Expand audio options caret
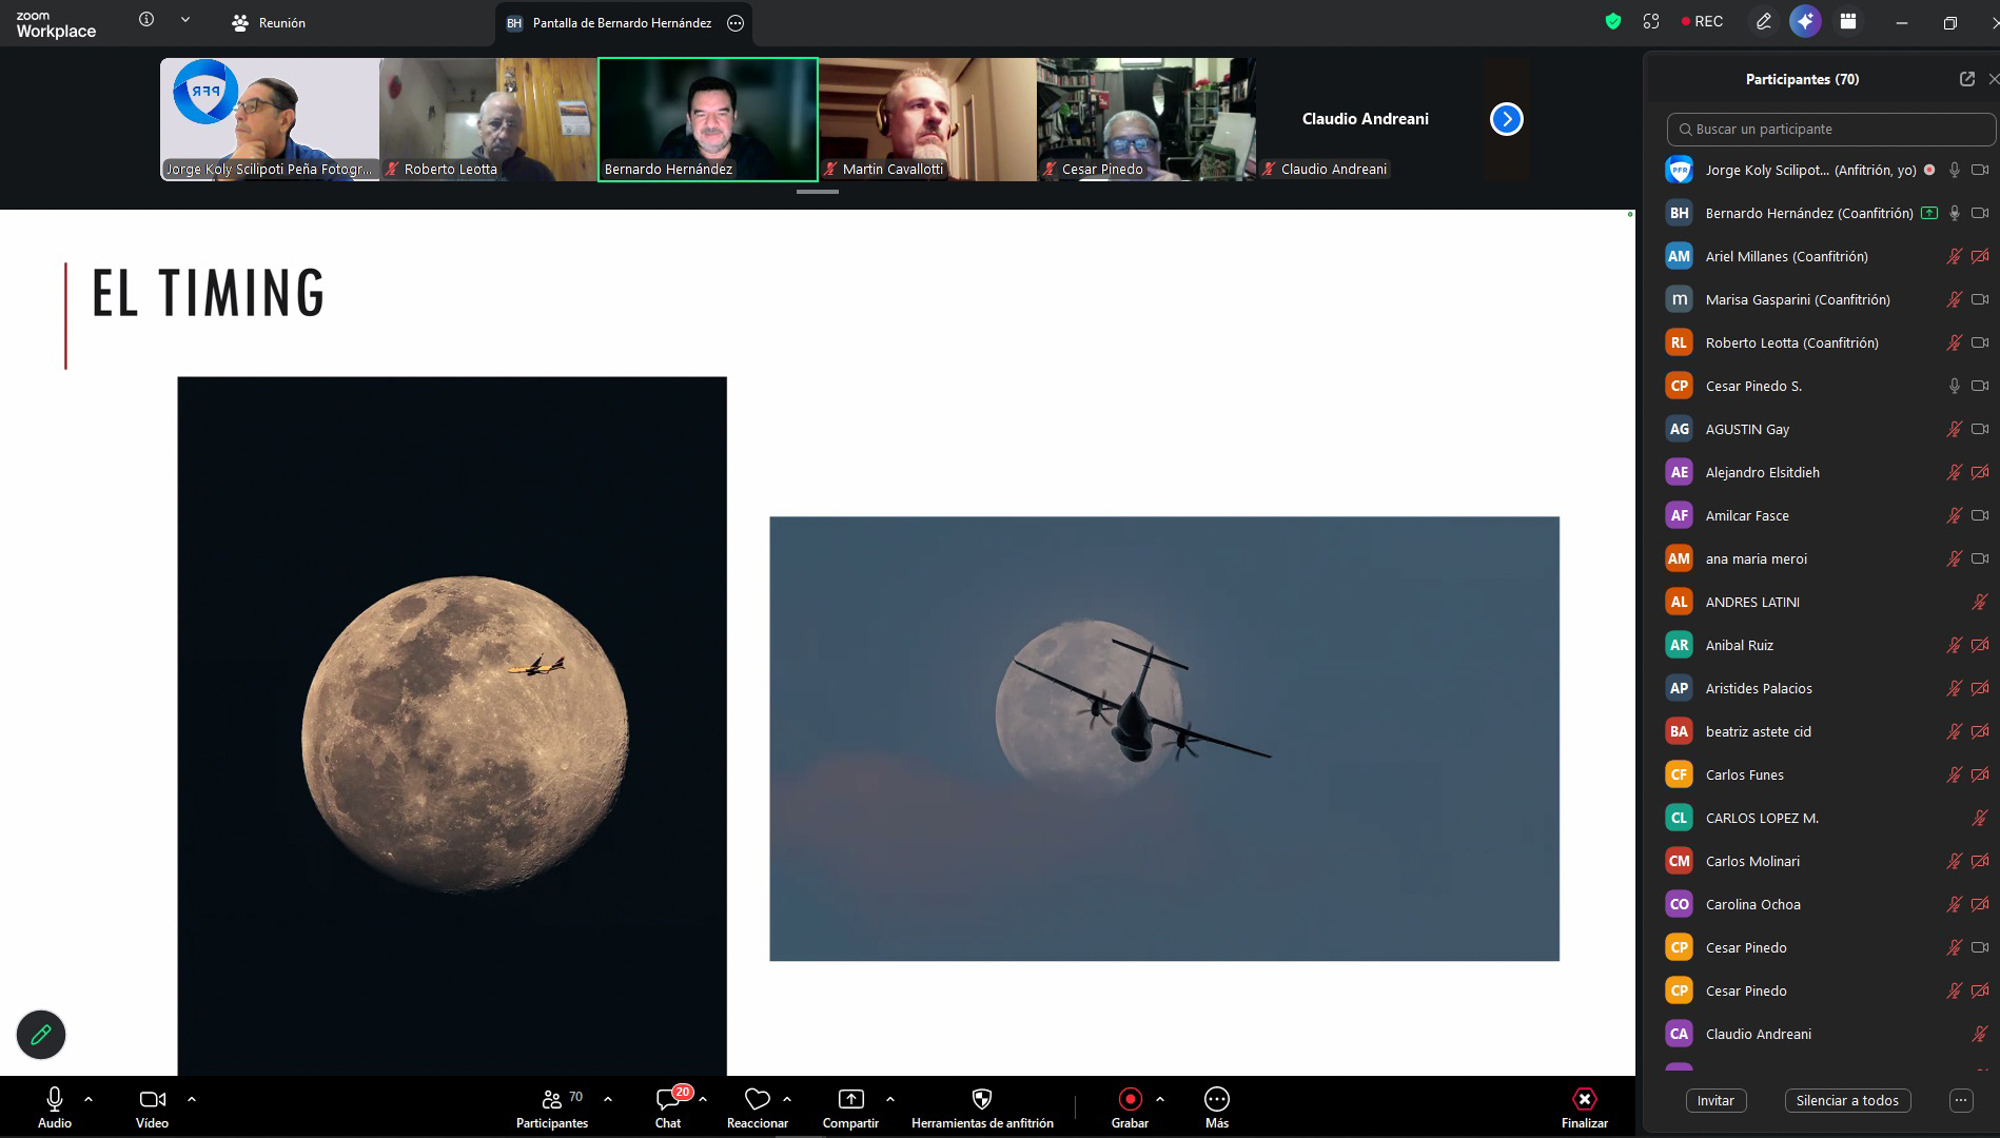Image resolution: width=2000 pixels, height=1138 pixels. [x=89, y=1099]
